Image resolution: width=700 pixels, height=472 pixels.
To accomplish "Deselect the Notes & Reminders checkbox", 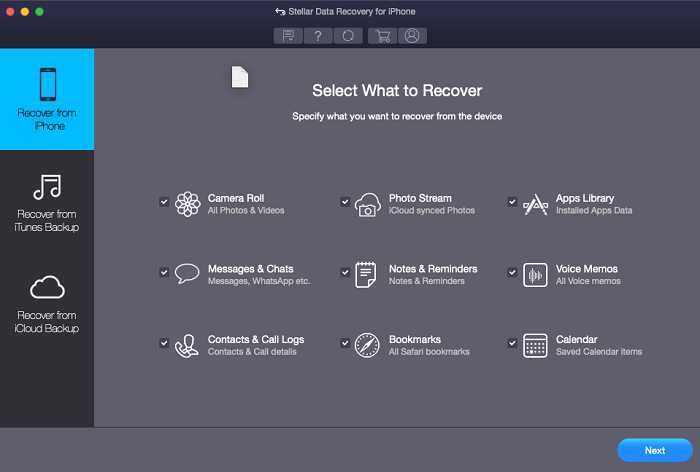I will pos(345,271).
